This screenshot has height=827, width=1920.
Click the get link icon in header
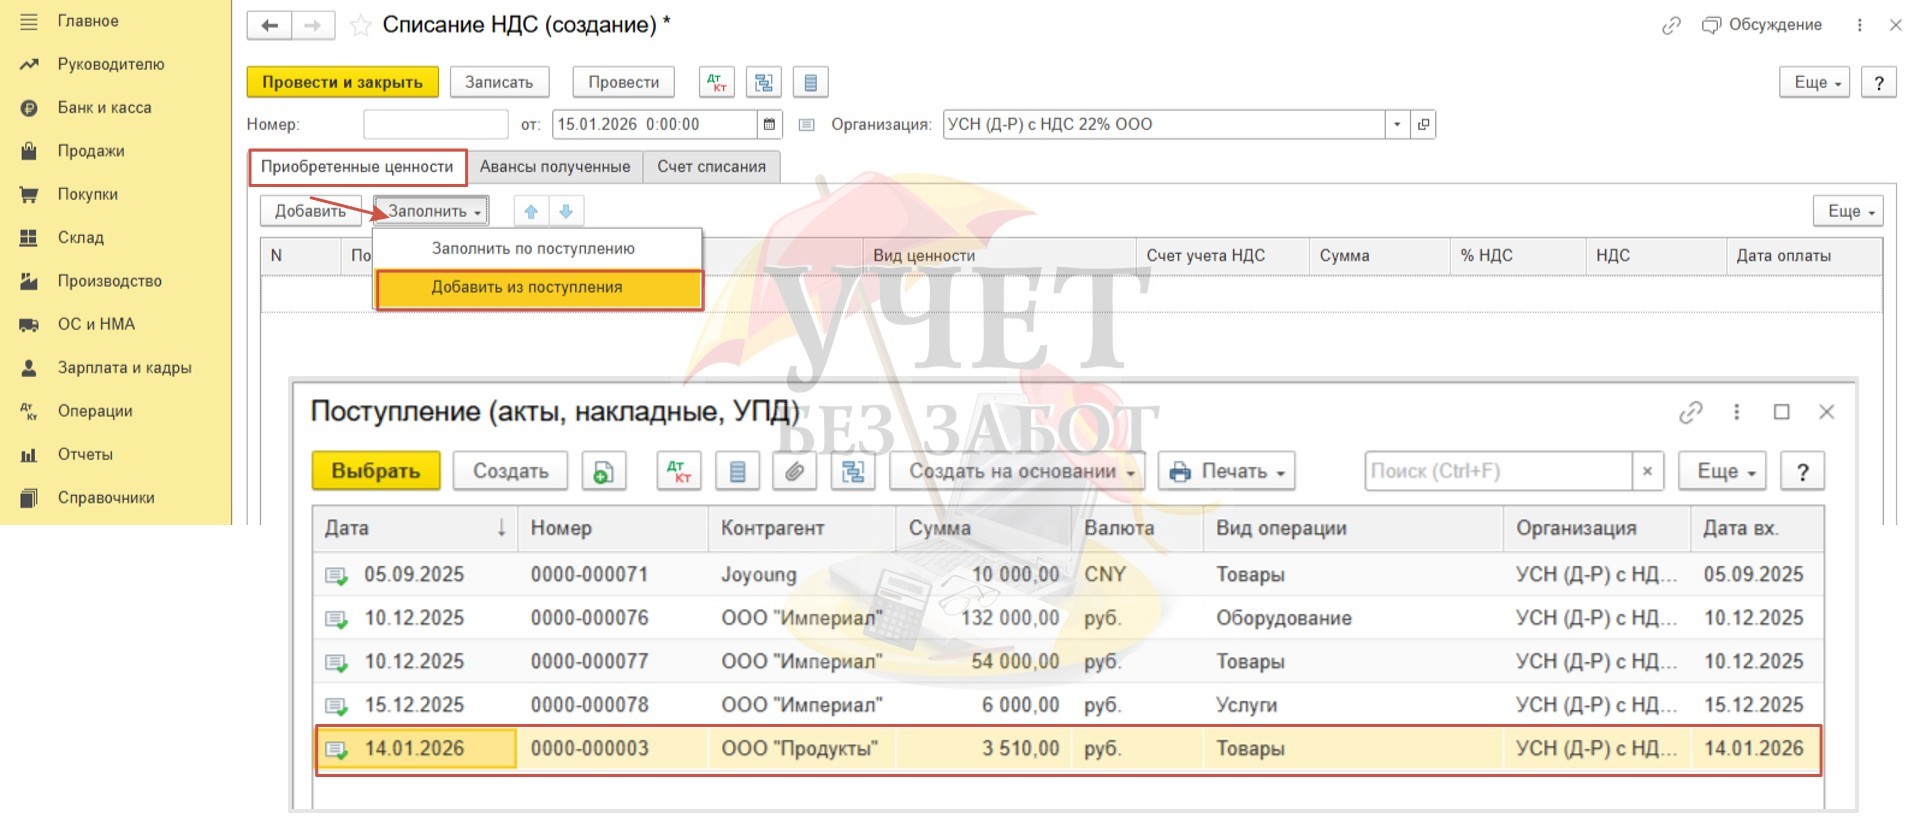[x=1671, y=26]
